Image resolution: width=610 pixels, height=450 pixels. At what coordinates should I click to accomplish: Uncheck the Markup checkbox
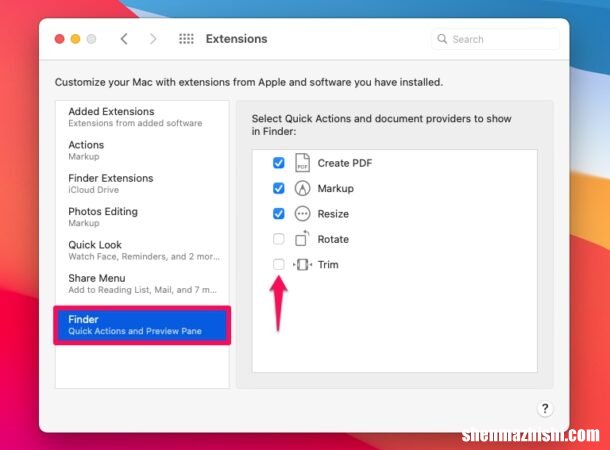[x=279, y=188]
